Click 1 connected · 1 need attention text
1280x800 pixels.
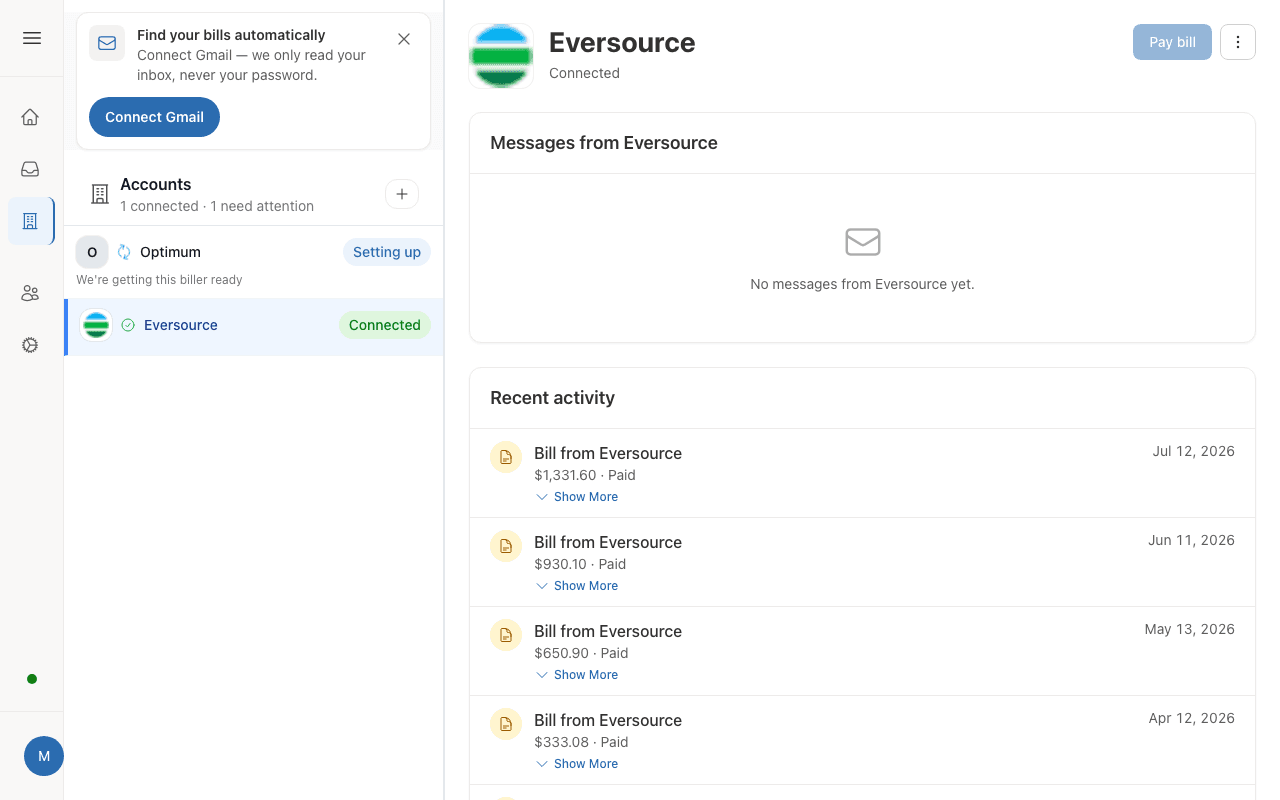tap(217, 206)
